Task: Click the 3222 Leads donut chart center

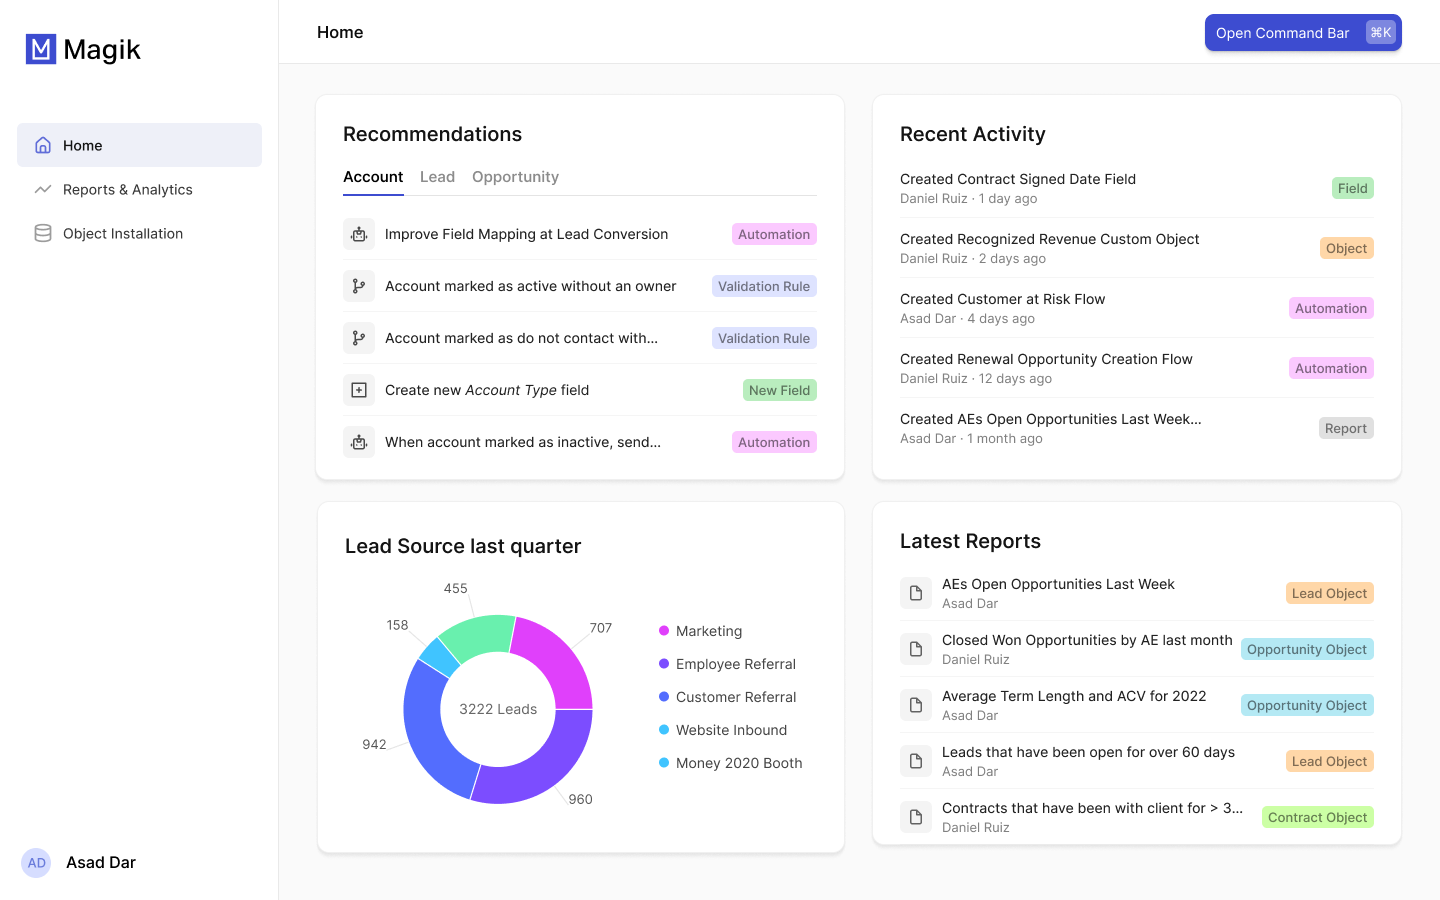Action: pyautogui.click(x=498, y=709)
